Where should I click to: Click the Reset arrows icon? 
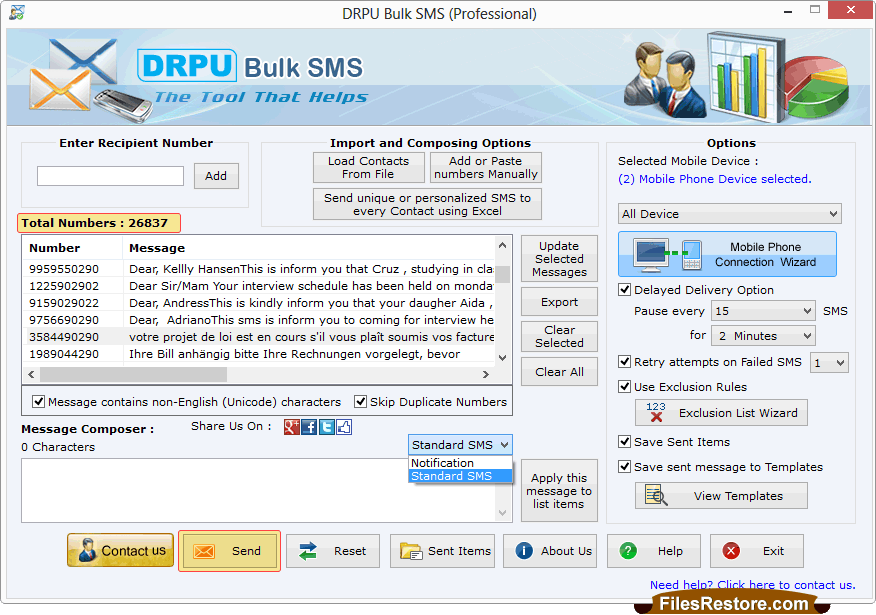(308, 551)
